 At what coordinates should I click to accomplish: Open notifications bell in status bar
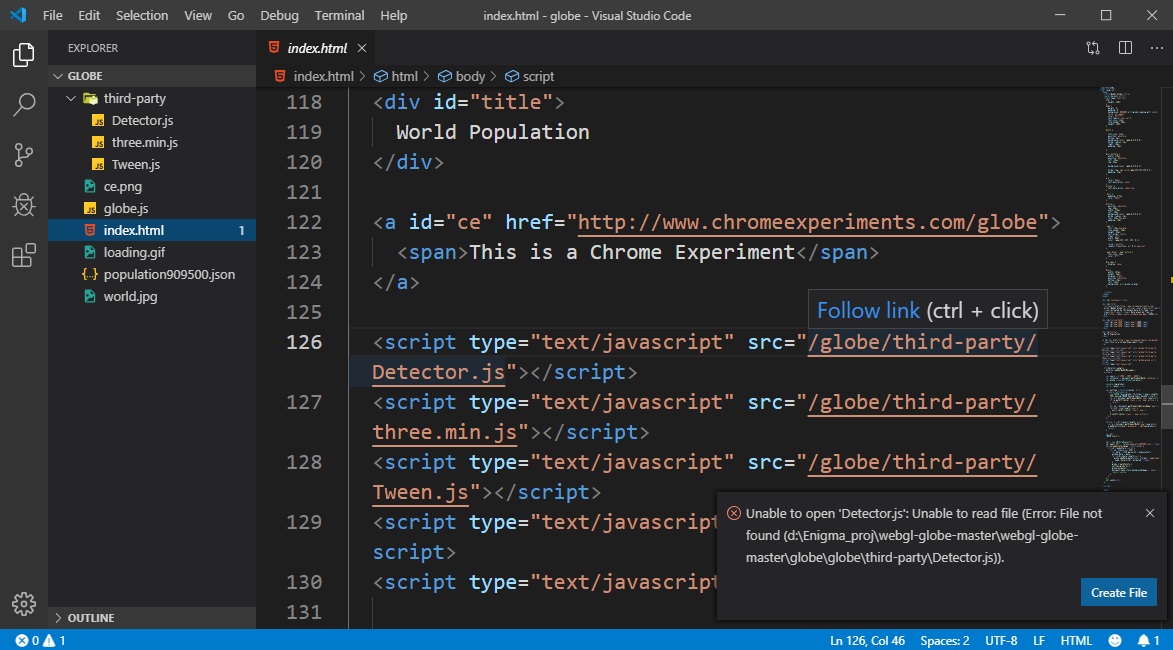[x=1144, y=640]
